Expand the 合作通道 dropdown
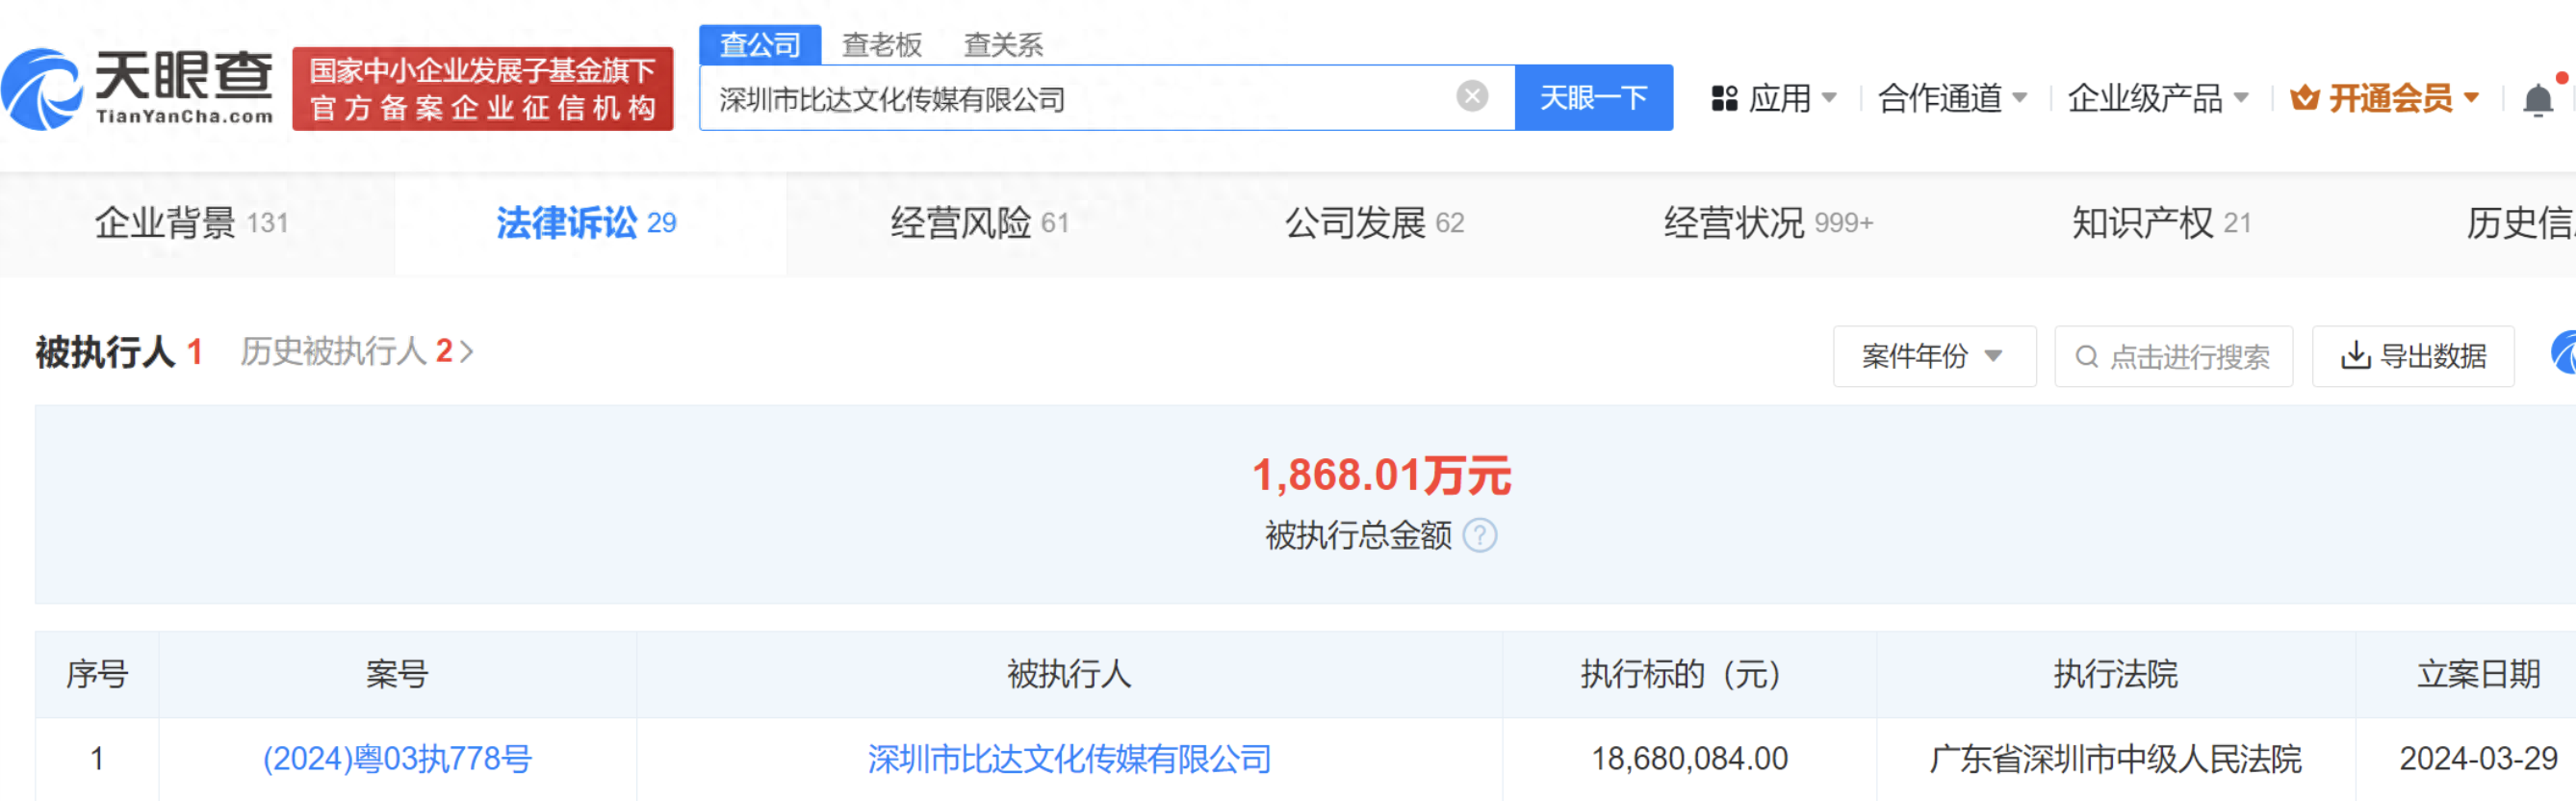Image resolution: width=2576 pixels, height=801 pixels. tap(1952, 98)
